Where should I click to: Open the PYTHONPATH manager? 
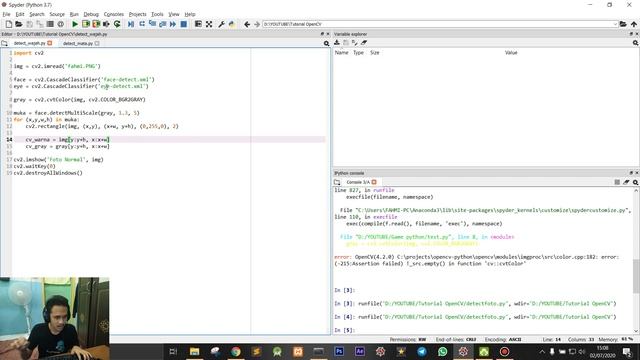pos(232,24)
